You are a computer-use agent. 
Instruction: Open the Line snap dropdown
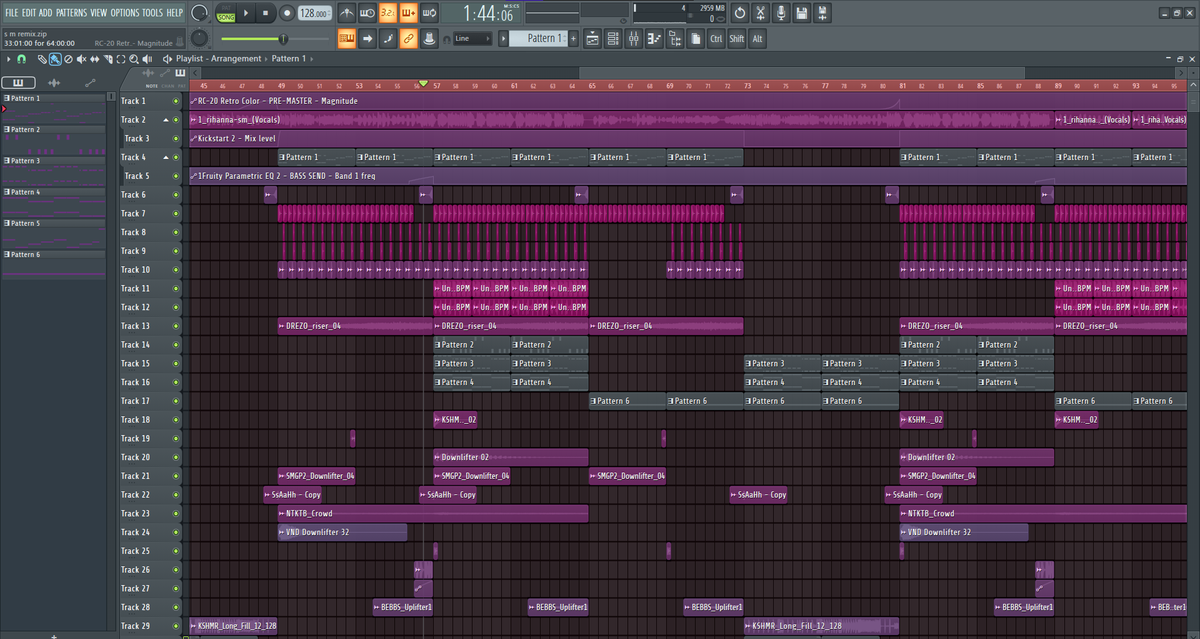click(472, 39)
